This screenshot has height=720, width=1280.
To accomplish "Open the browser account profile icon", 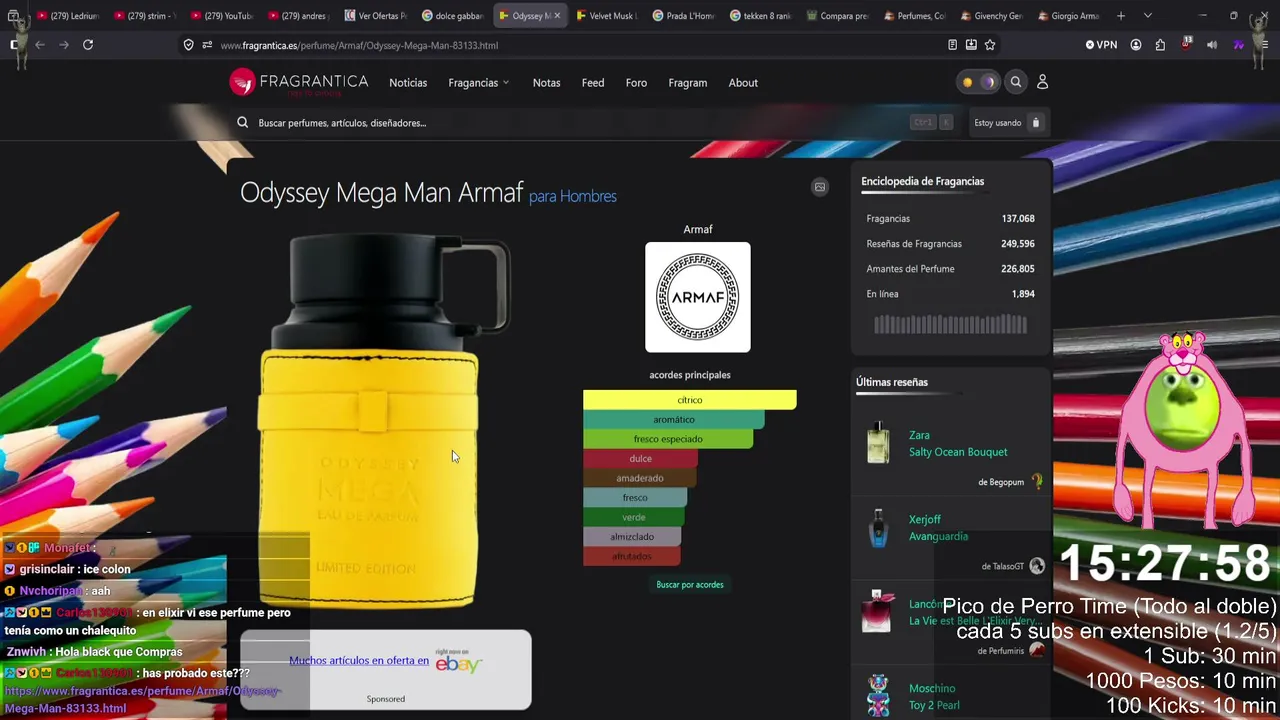I will (1136, 45).
